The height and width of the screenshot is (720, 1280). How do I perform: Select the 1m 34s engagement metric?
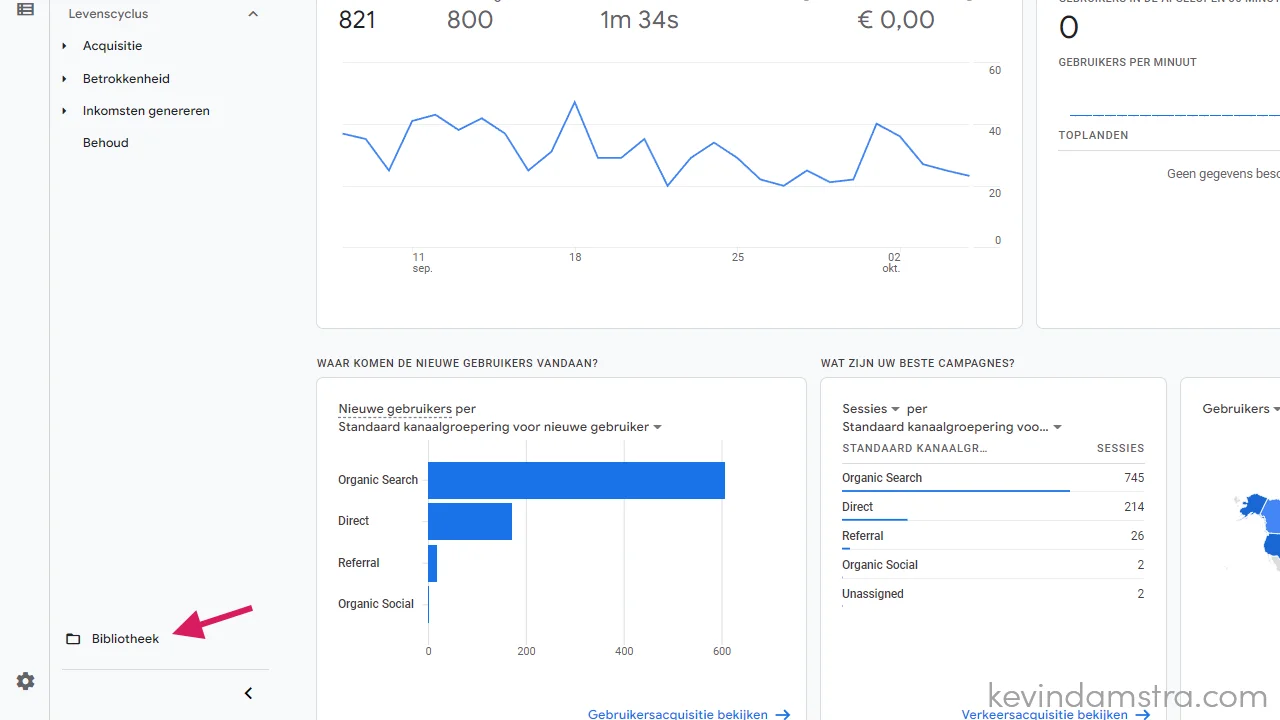(x=639, y=19)
